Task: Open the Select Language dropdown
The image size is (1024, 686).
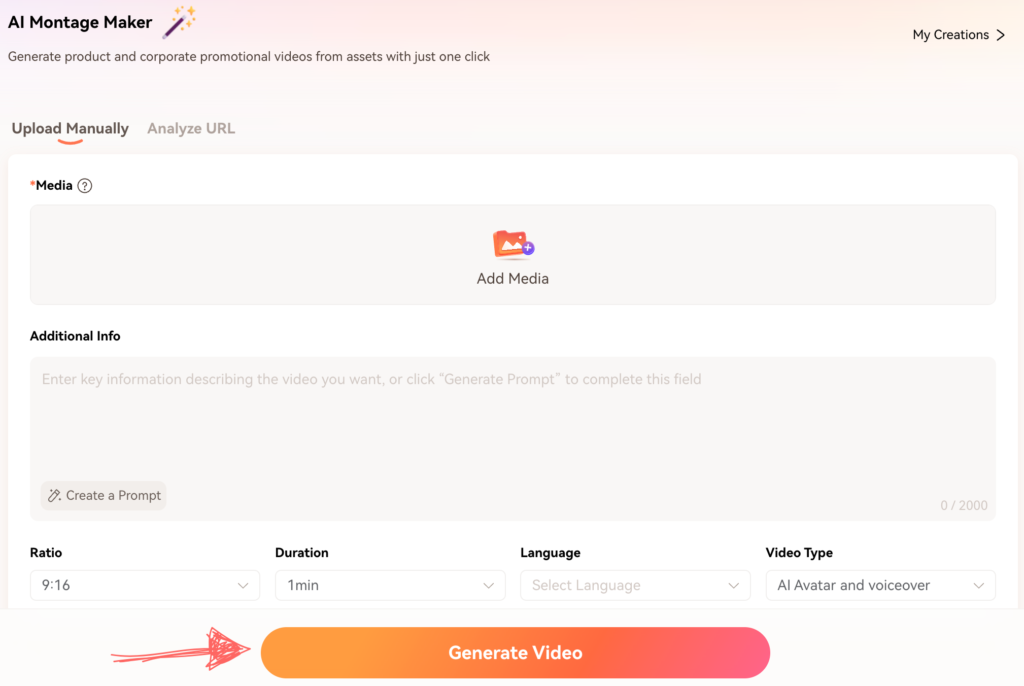Action: pyautogui.click(x=635, y=585)
